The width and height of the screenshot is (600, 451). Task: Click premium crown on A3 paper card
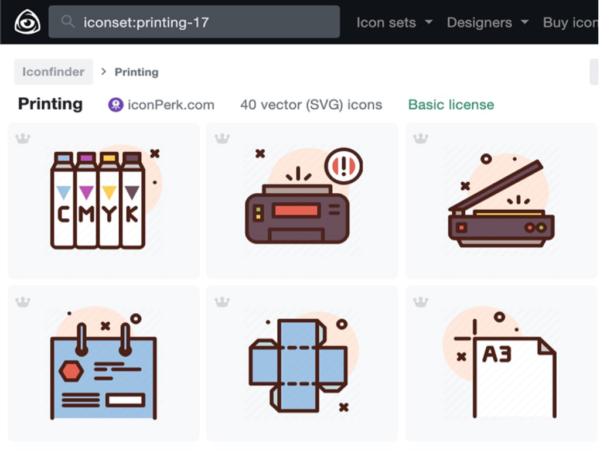(x=421, y=301)
